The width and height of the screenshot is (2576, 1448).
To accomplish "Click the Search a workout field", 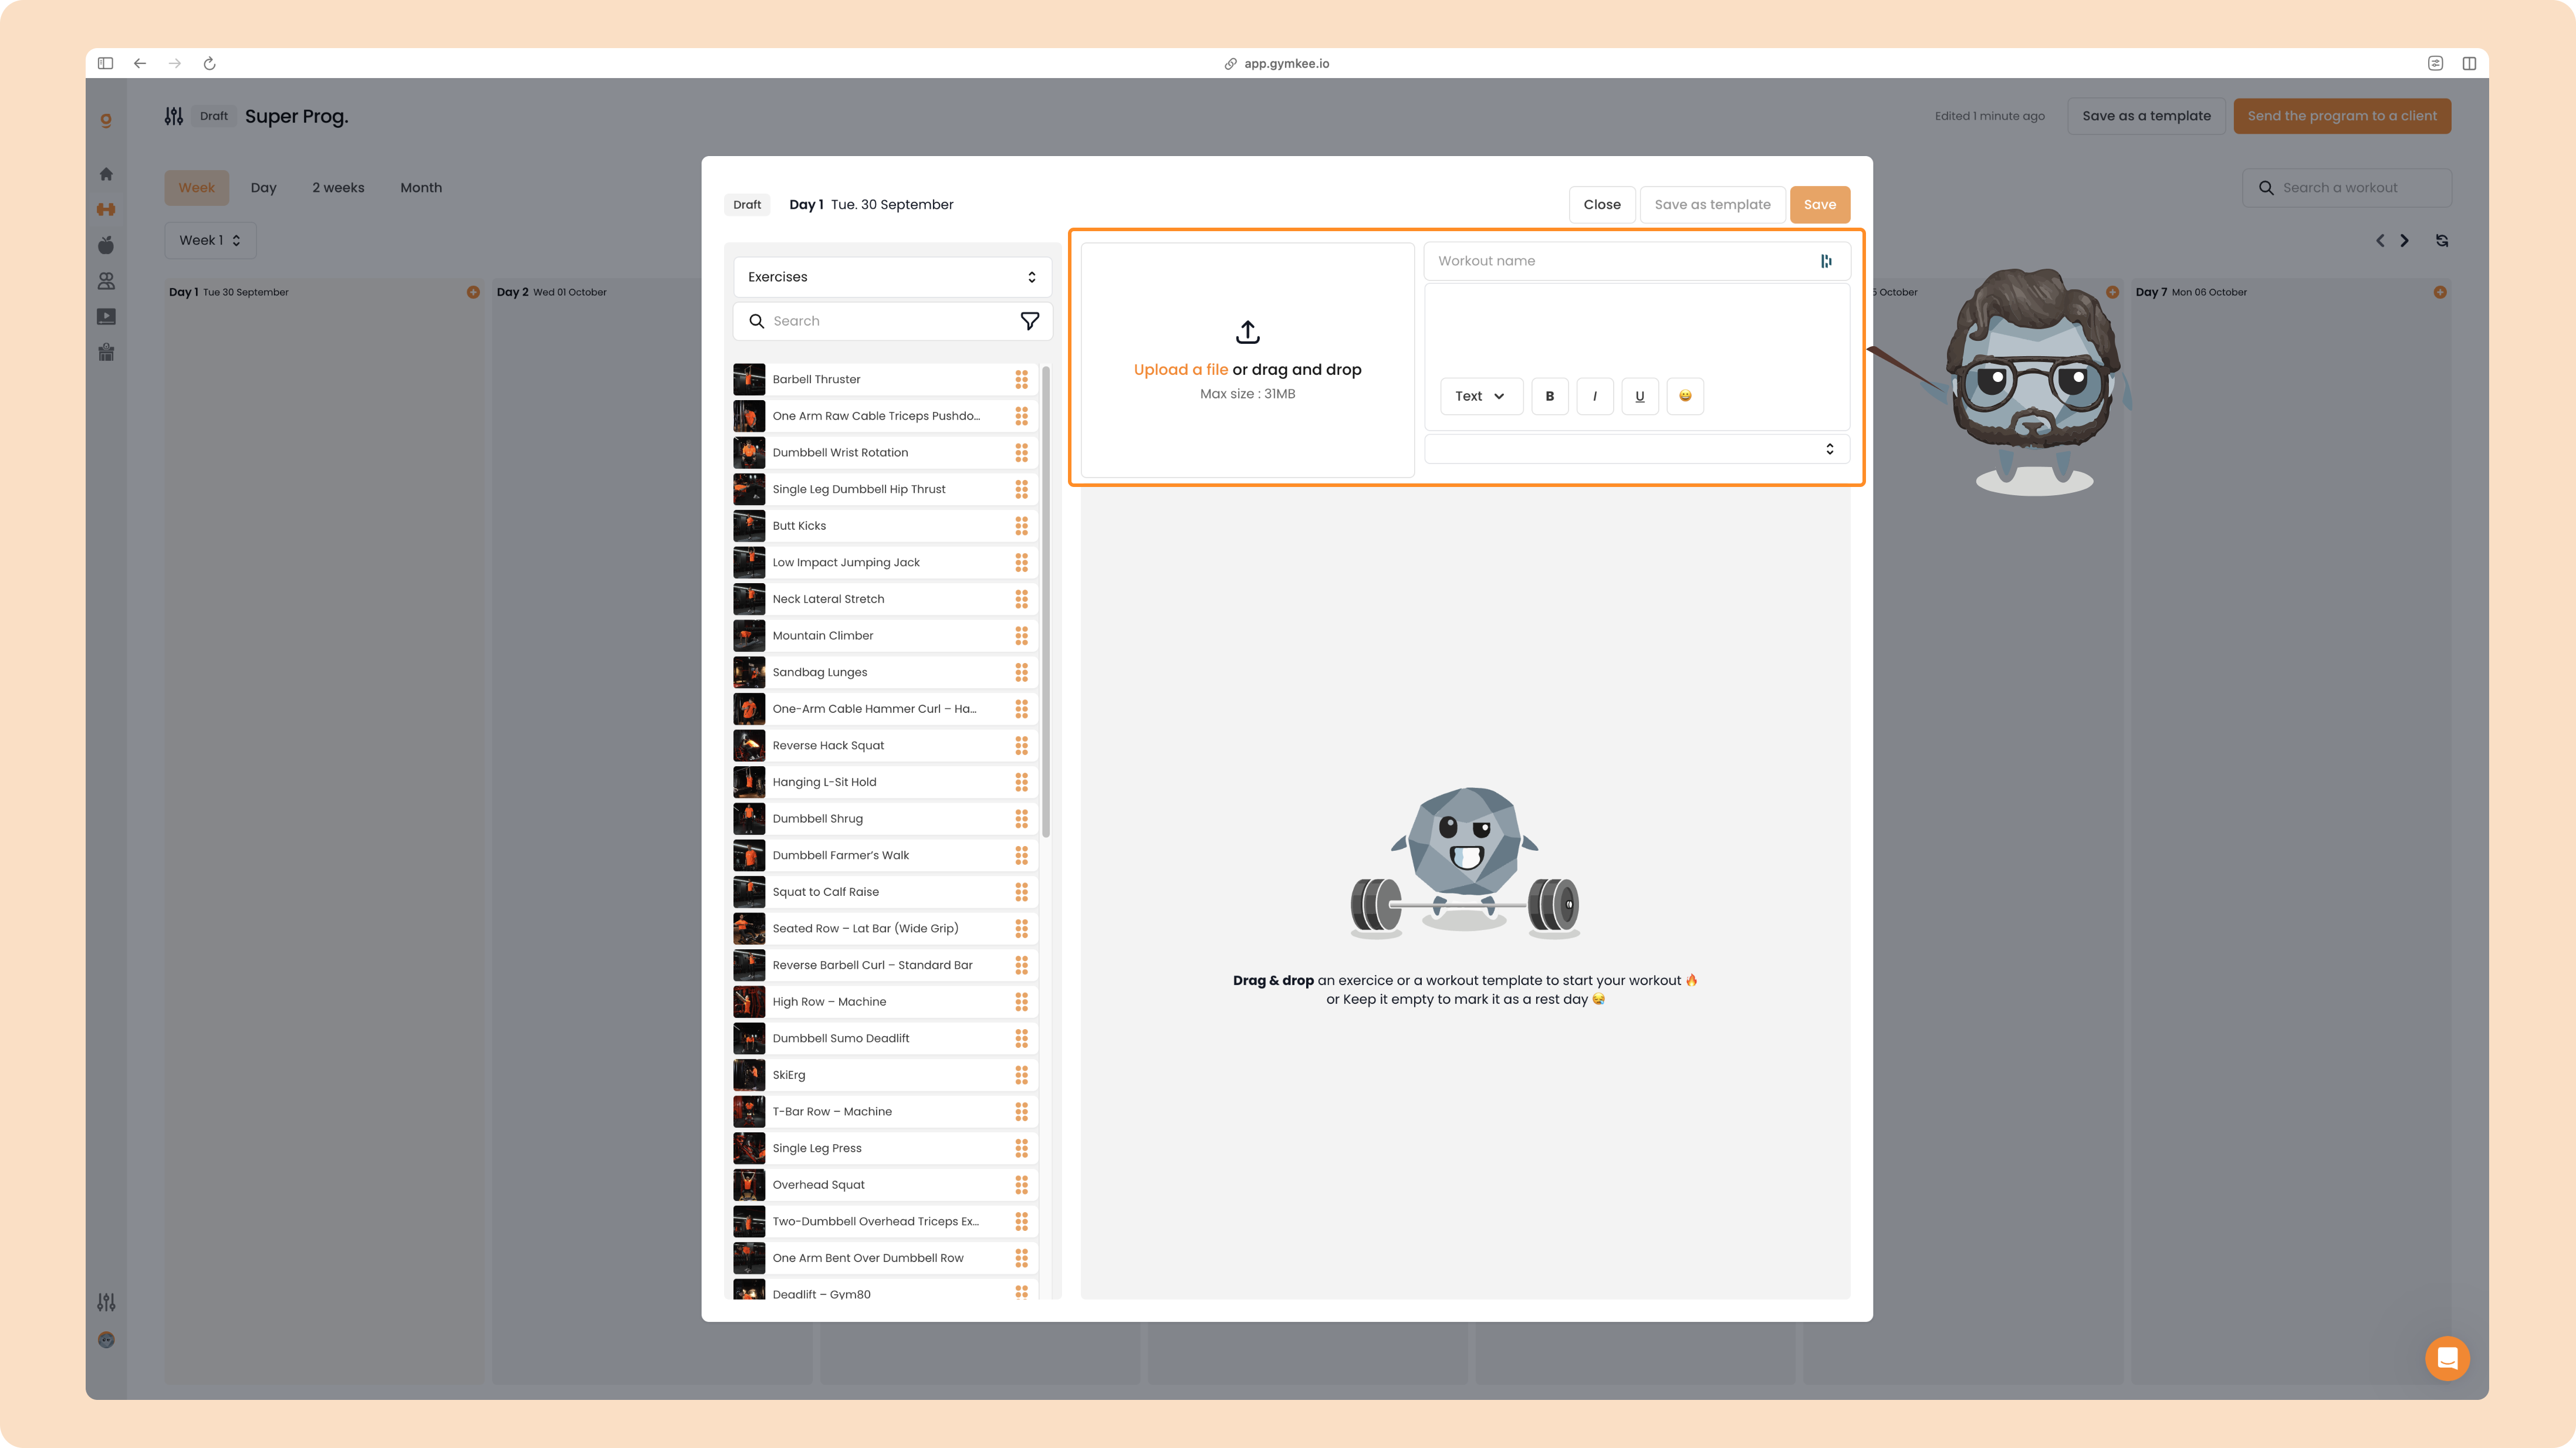I will 2346,188.
